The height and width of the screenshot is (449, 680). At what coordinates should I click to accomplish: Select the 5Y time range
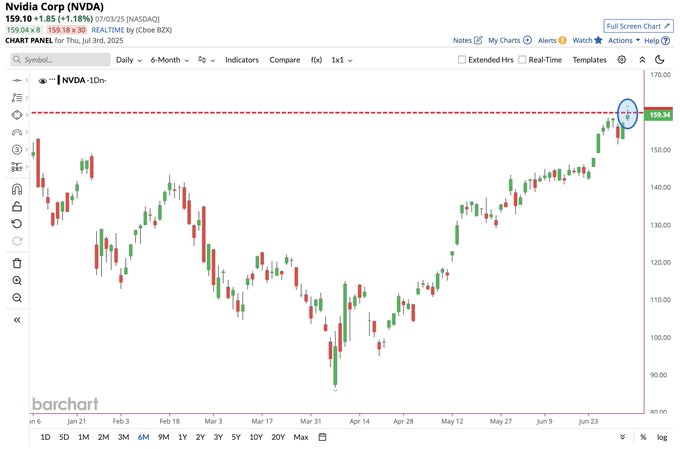click(x=236, y=437)
